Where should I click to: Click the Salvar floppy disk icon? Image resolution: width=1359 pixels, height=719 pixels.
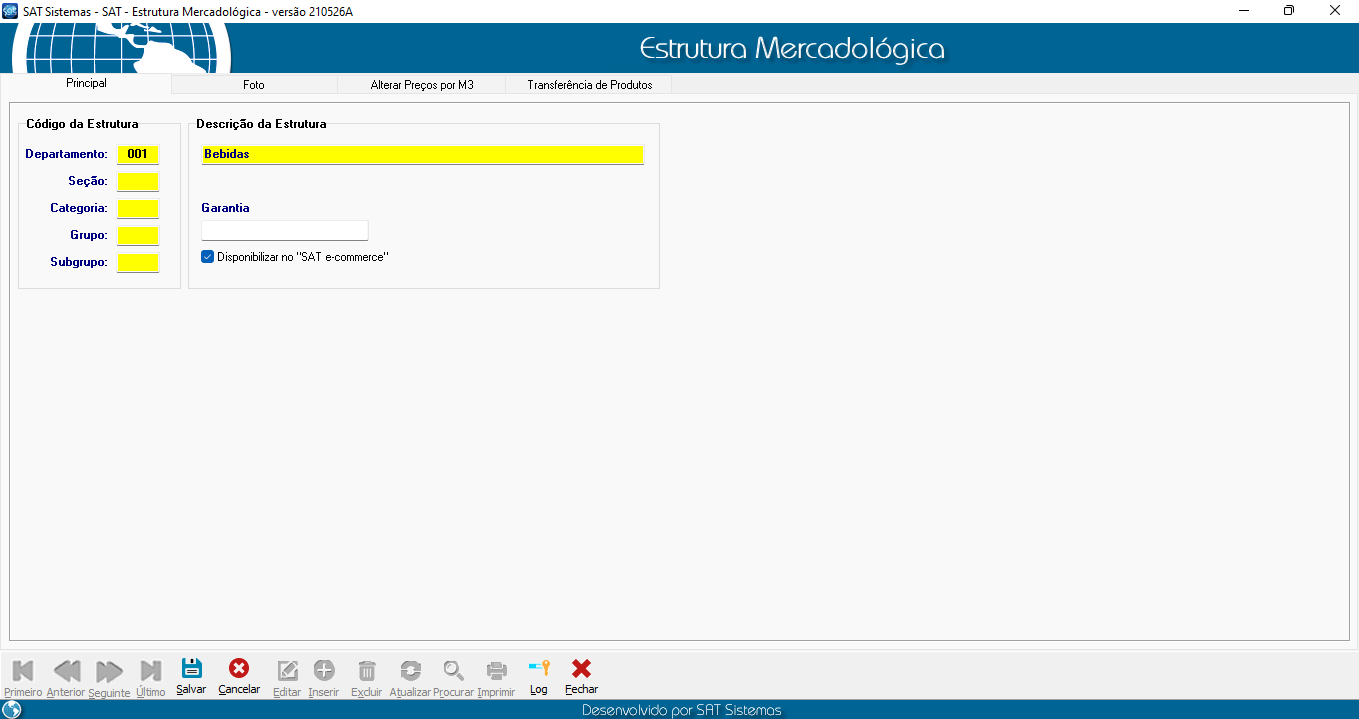pyautogui.click(x=191, y=669)
